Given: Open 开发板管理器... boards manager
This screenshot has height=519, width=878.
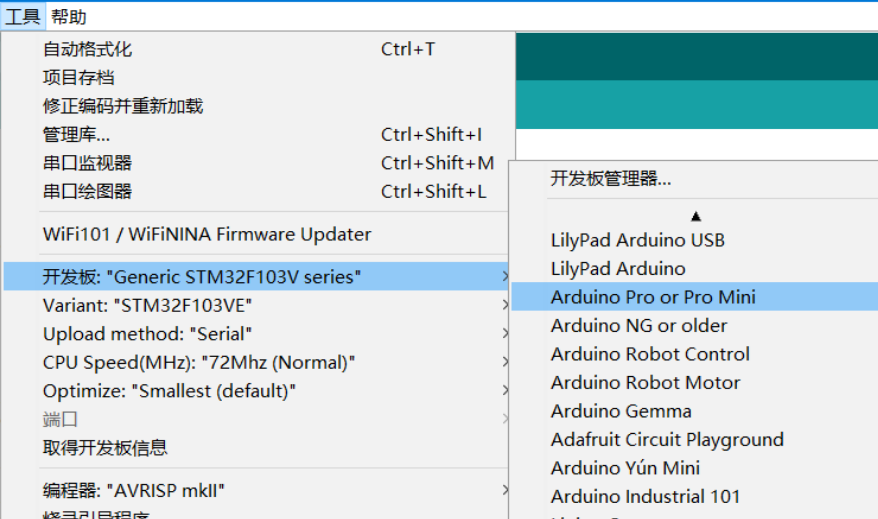Looking at the screenshot, I should 694,179.
